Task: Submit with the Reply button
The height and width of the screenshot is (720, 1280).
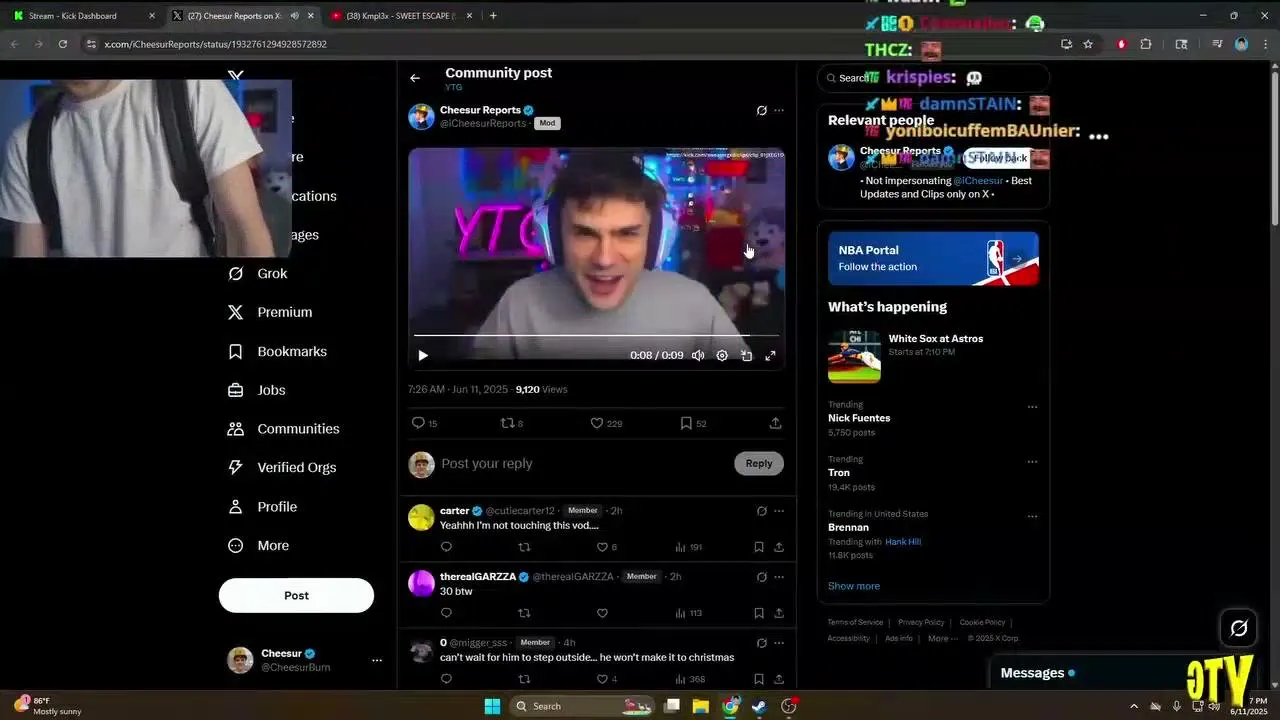Action: tap(759, 463)
